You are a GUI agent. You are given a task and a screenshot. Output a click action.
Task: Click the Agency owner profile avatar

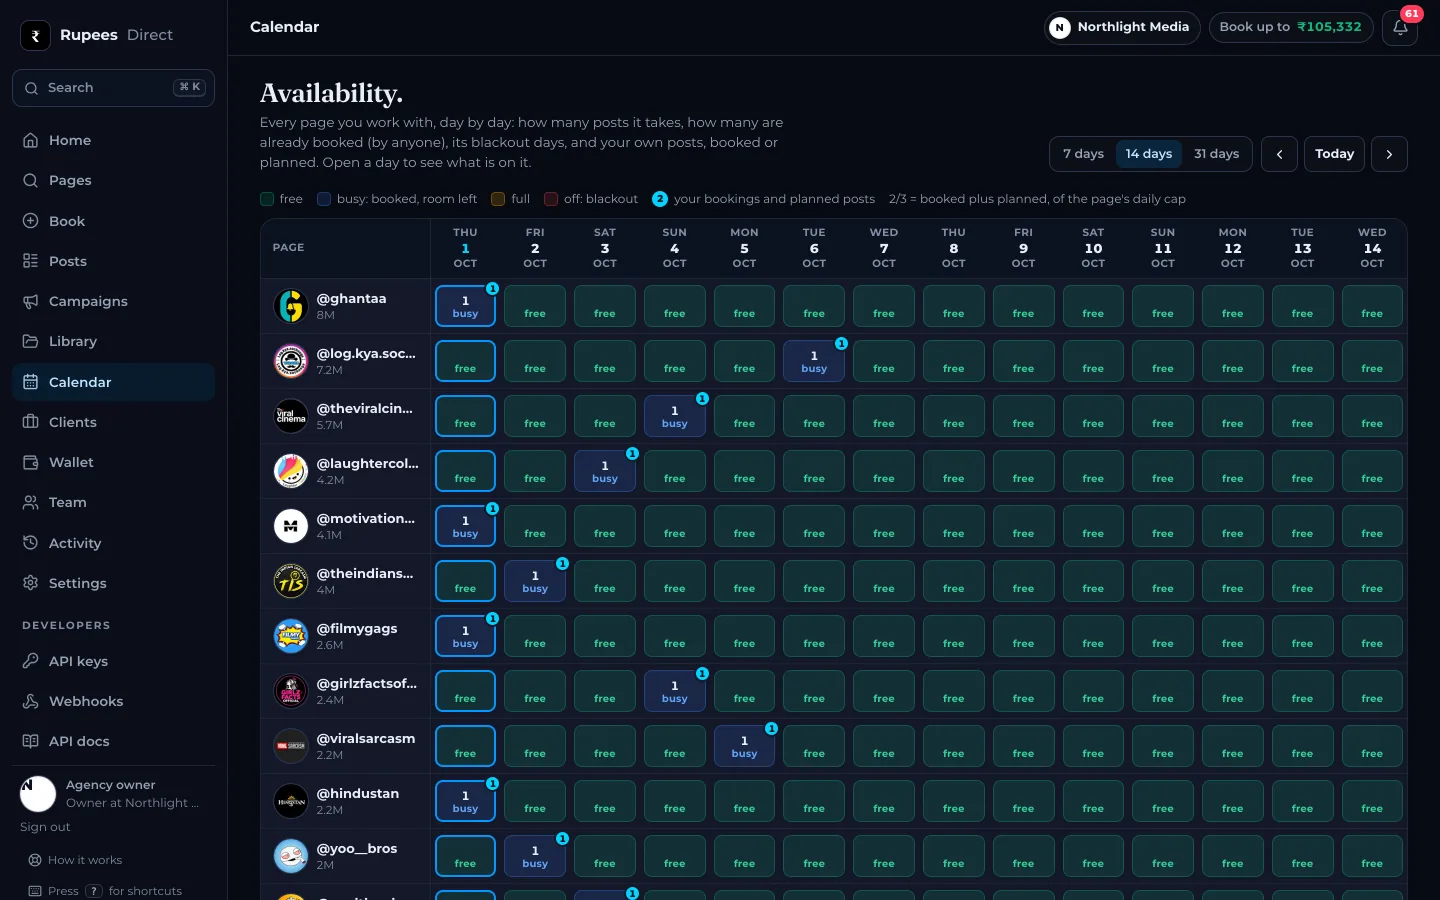click(38, 794)
